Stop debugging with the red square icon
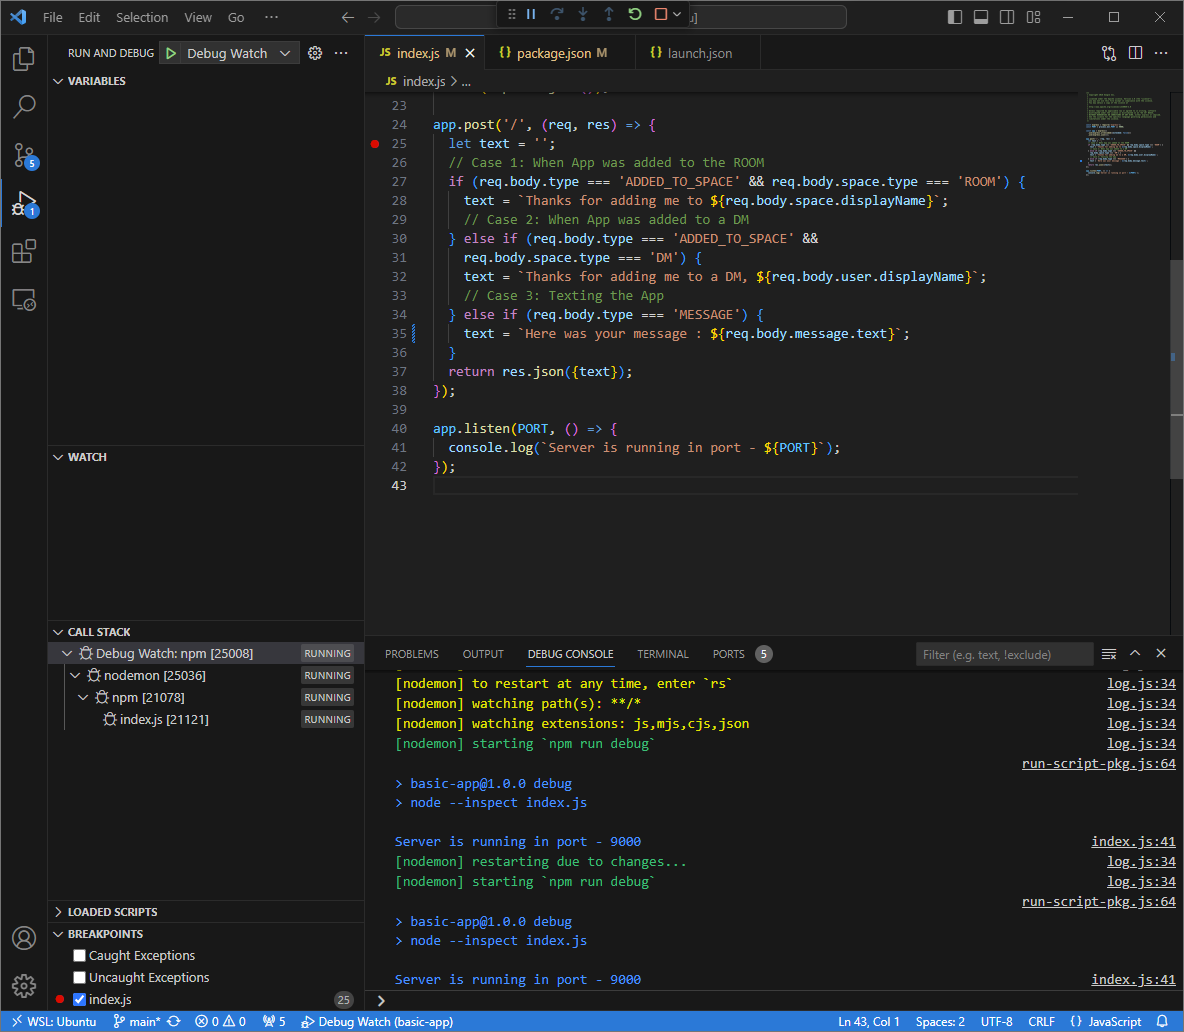Viewport: 1184px width, 1032px height. click(x=660, y=15)
